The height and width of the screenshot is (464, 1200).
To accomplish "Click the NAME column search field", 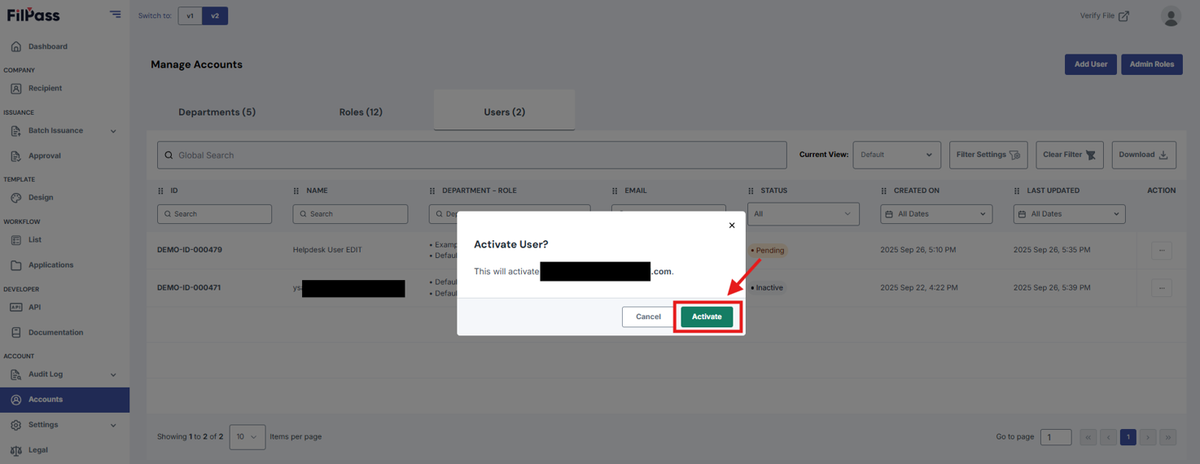I will click(x=350, y=214).
